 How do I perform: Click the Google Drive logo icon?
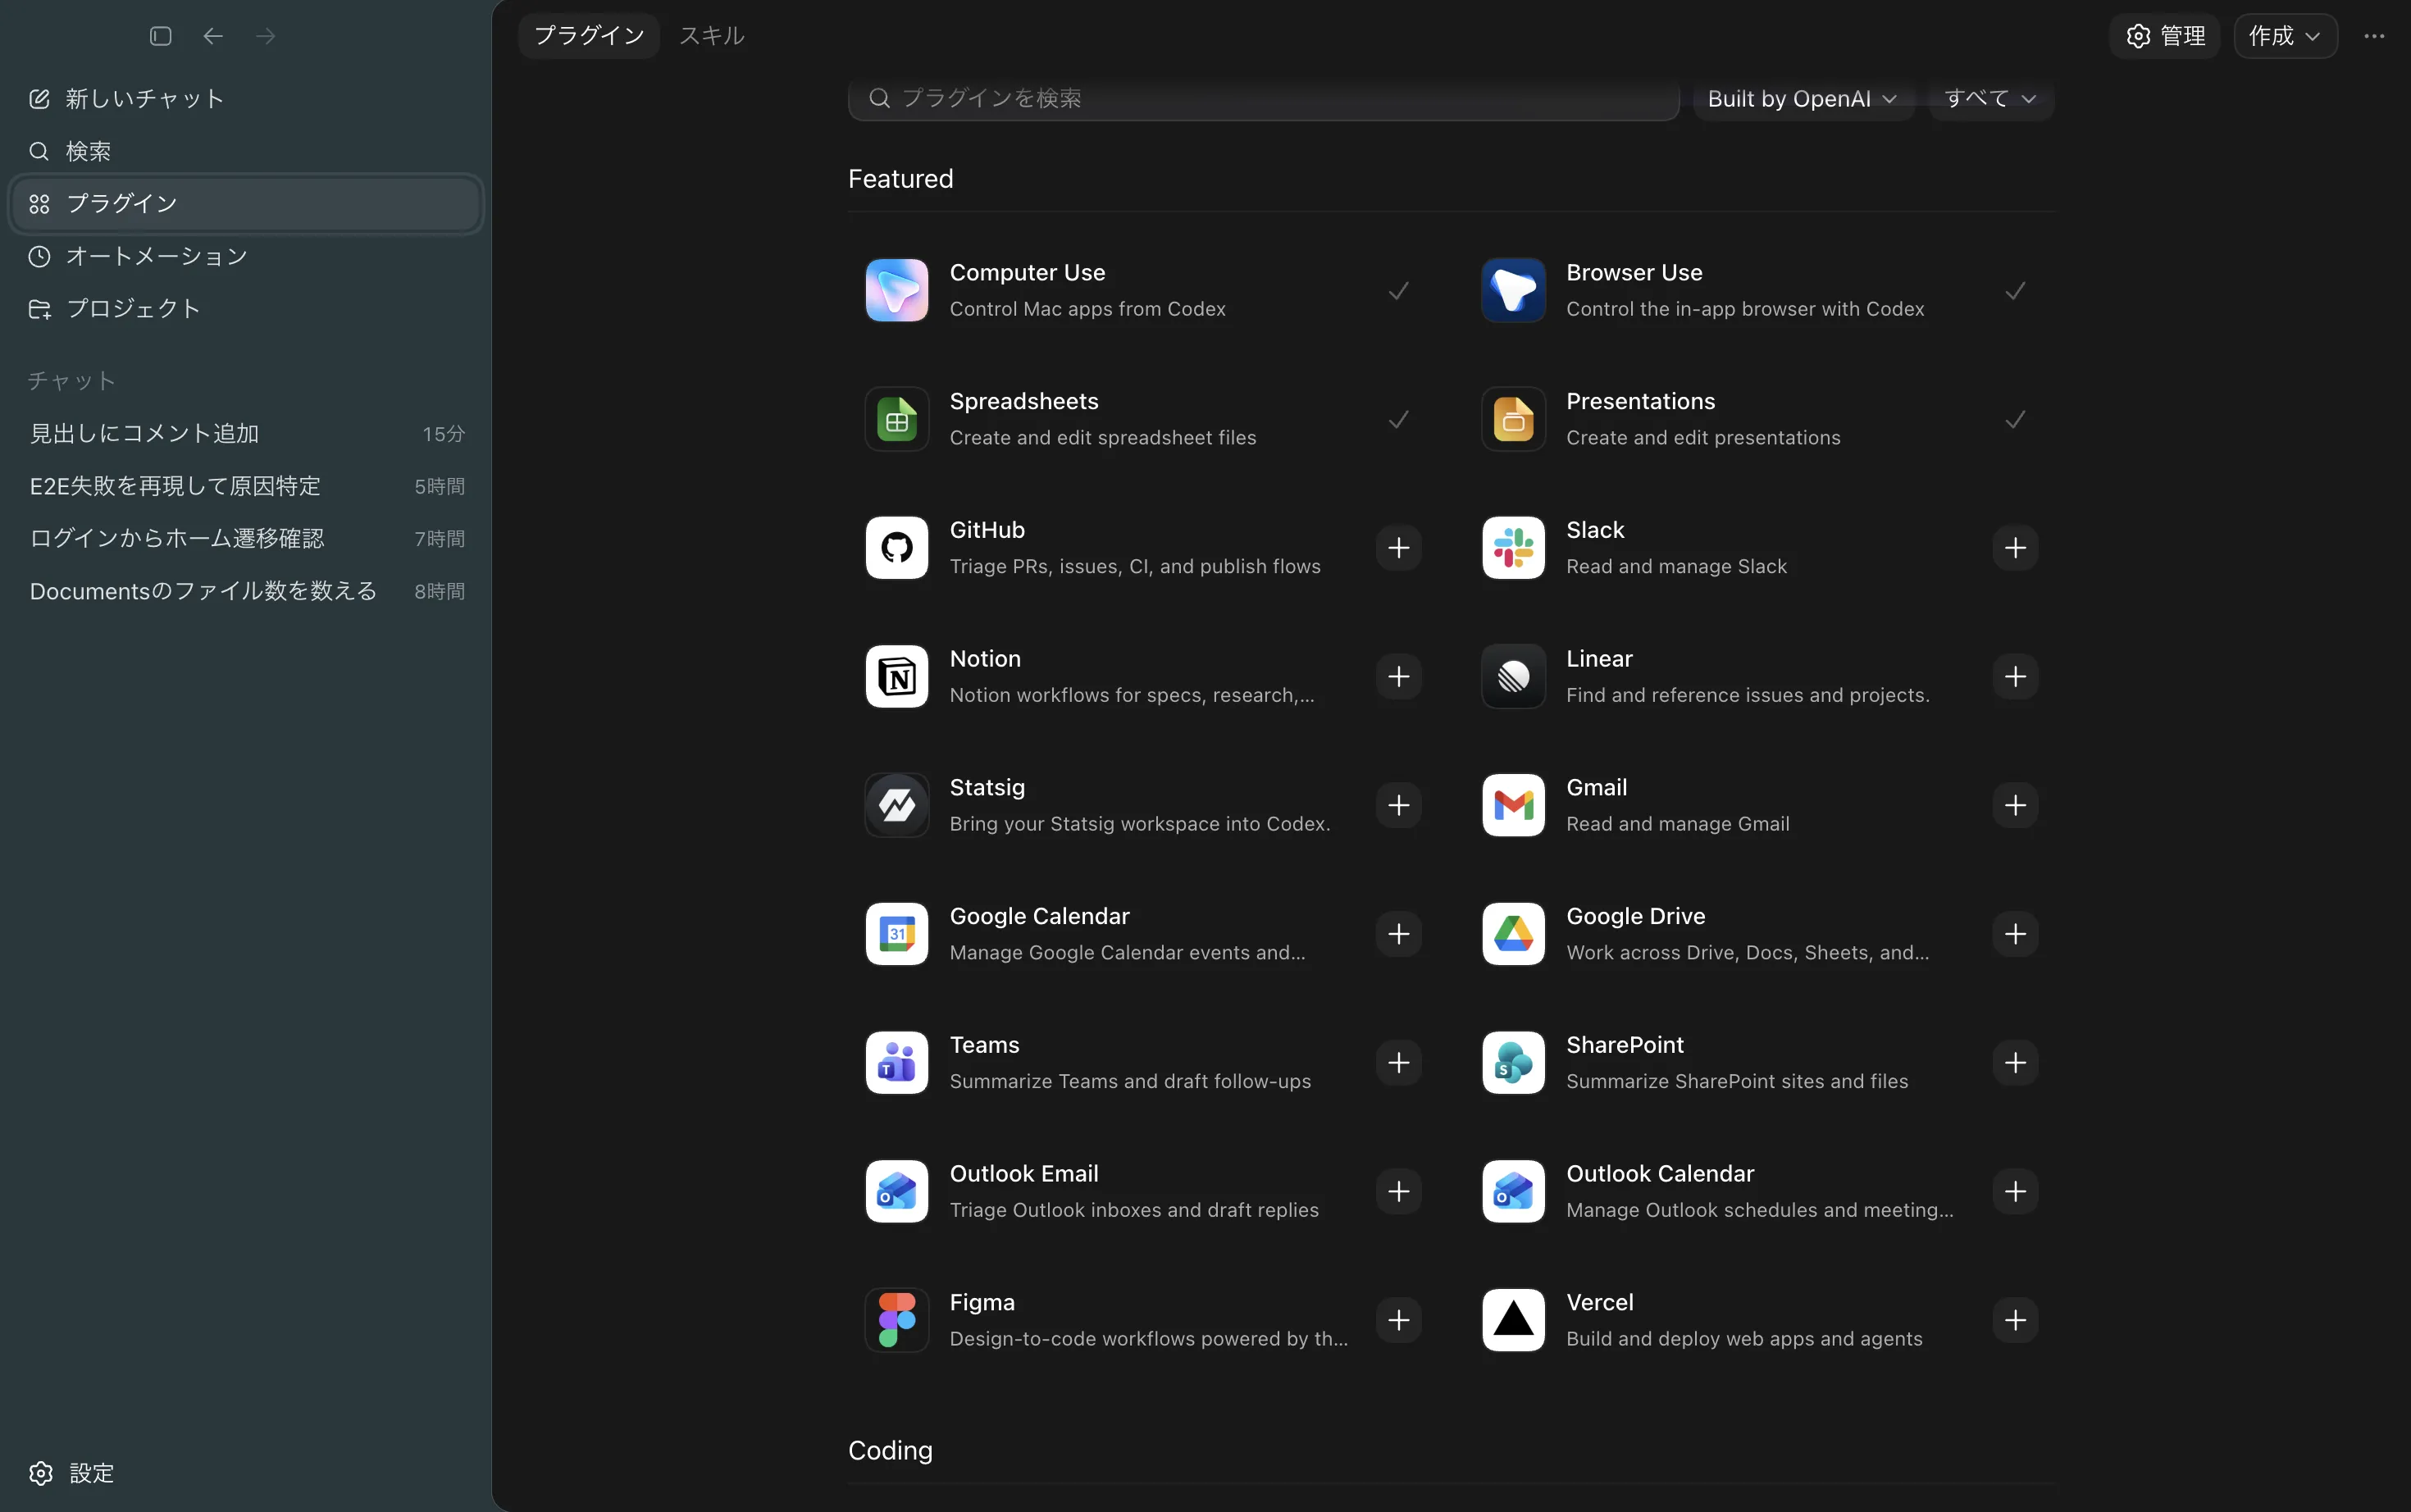point(1513,934)
